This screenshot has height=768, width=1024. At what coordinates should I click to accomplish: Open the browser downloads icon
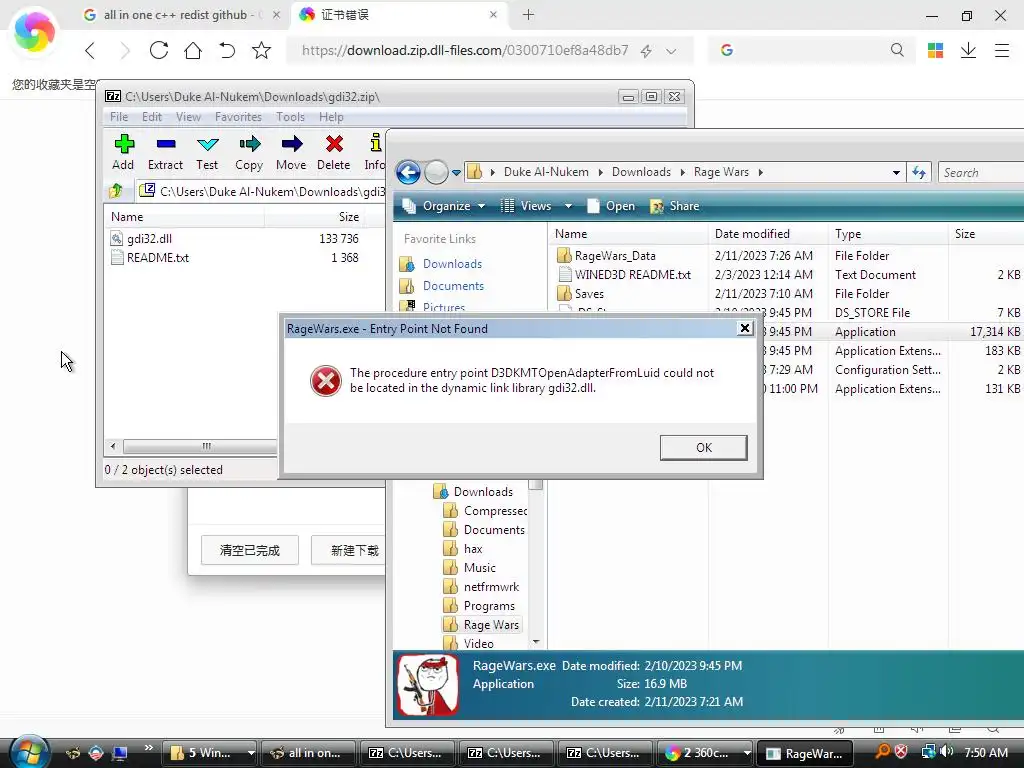coord(968,50)
